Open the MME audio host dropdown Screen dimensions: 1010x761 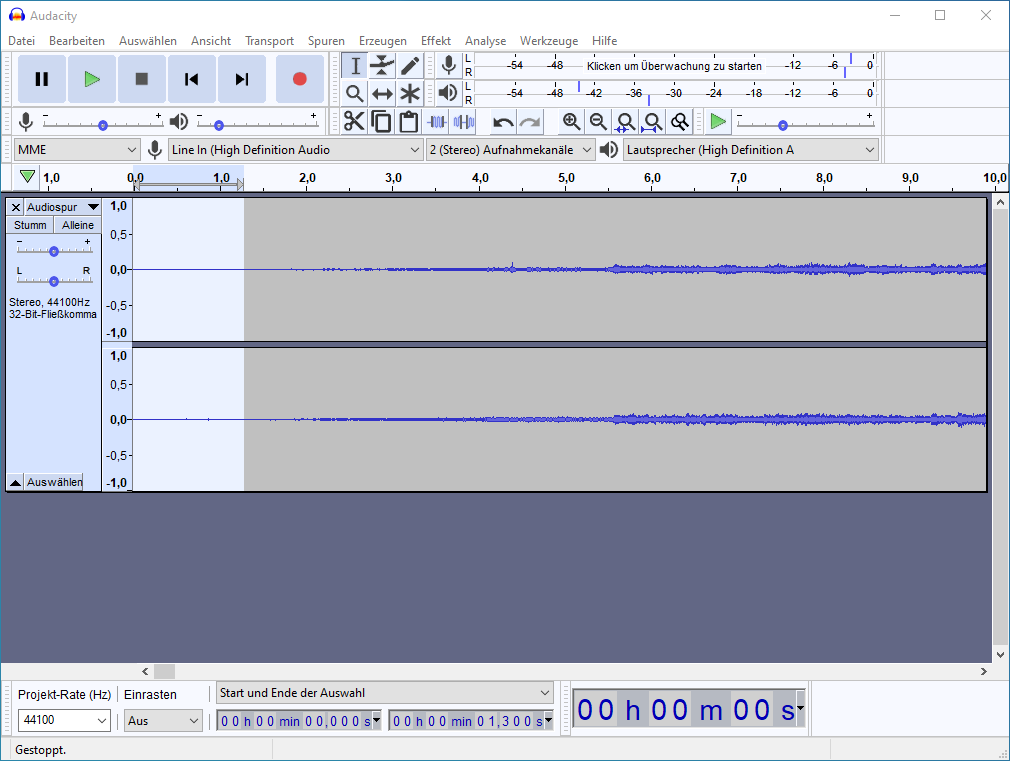pos(77,150)
